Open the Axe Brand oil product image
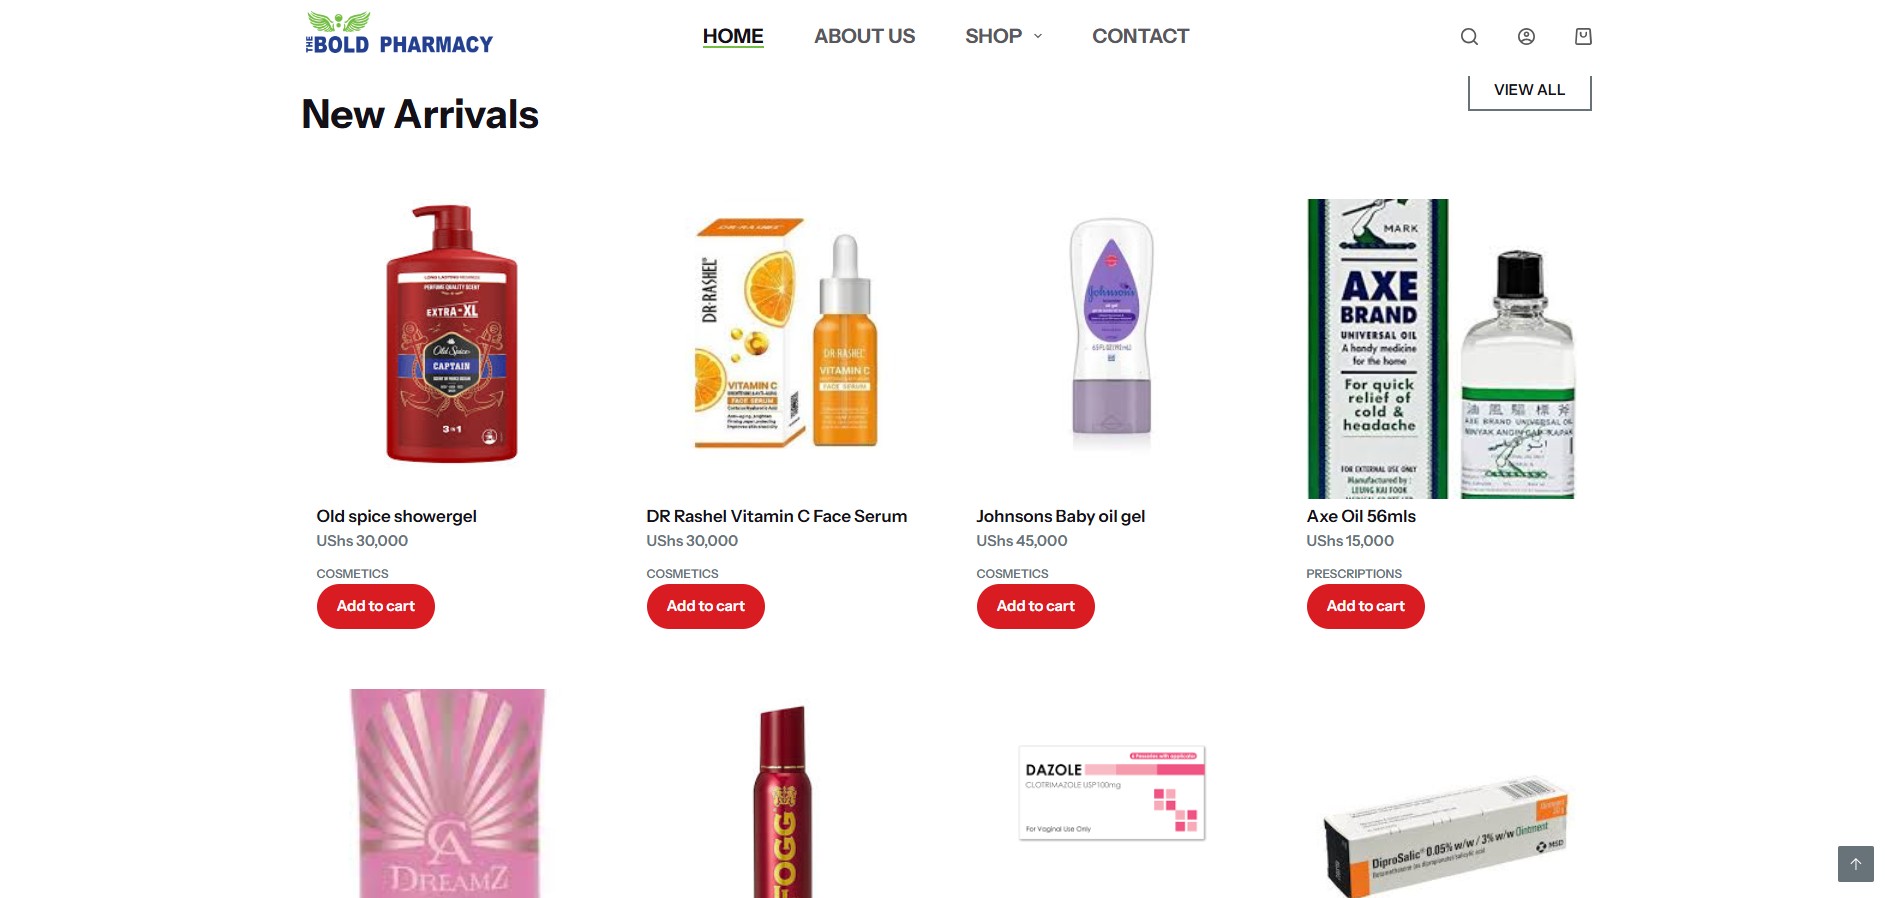Image resolution: width=1885 pixels, height=898 pixels. point(1441,348)
